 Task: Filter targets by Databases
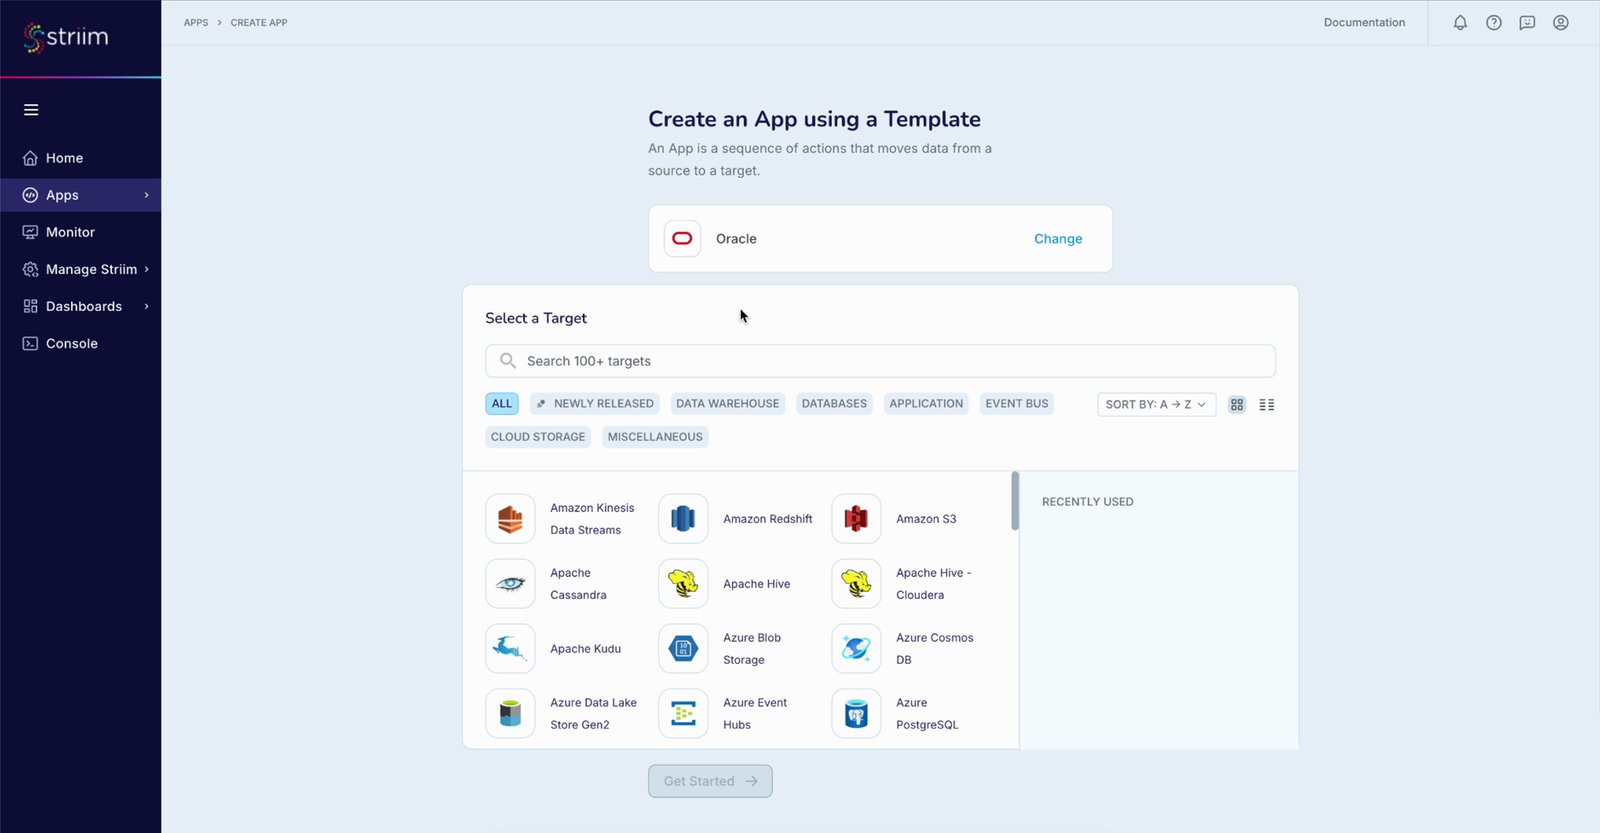tap(834, 404)
